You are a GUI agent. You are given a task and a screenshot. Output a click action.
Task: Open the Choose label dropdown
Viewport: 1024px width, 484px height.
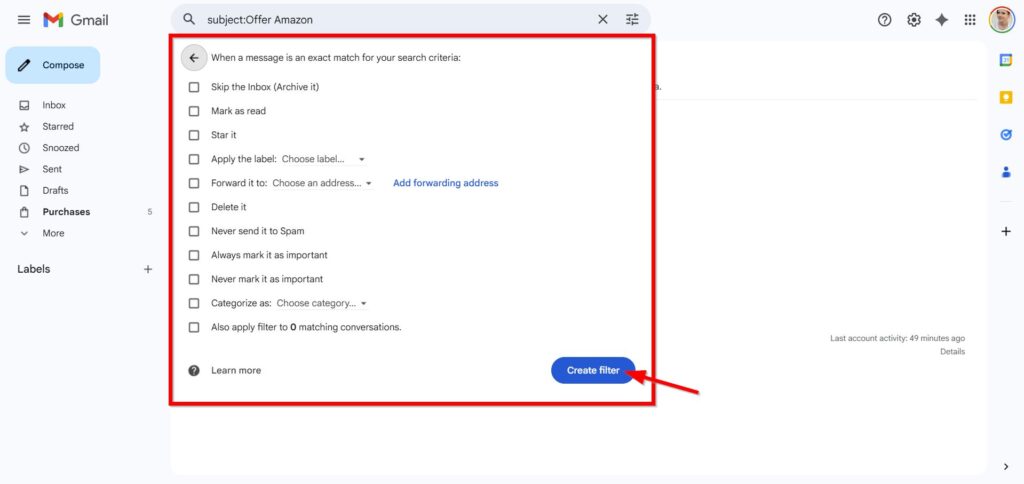point(323,159)
